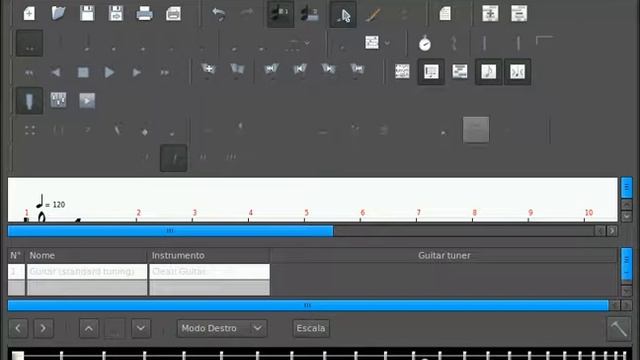Open the stroke/chord dropdown arrow
Image resolution: width=640 pixels, height=360 pixels.
coord(387,43)
